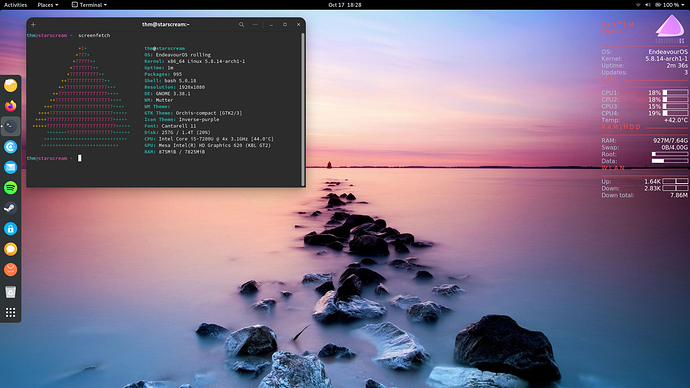Screen dimensions: 690x388
Task: Show all applications grid
Action: click(11, 312)
